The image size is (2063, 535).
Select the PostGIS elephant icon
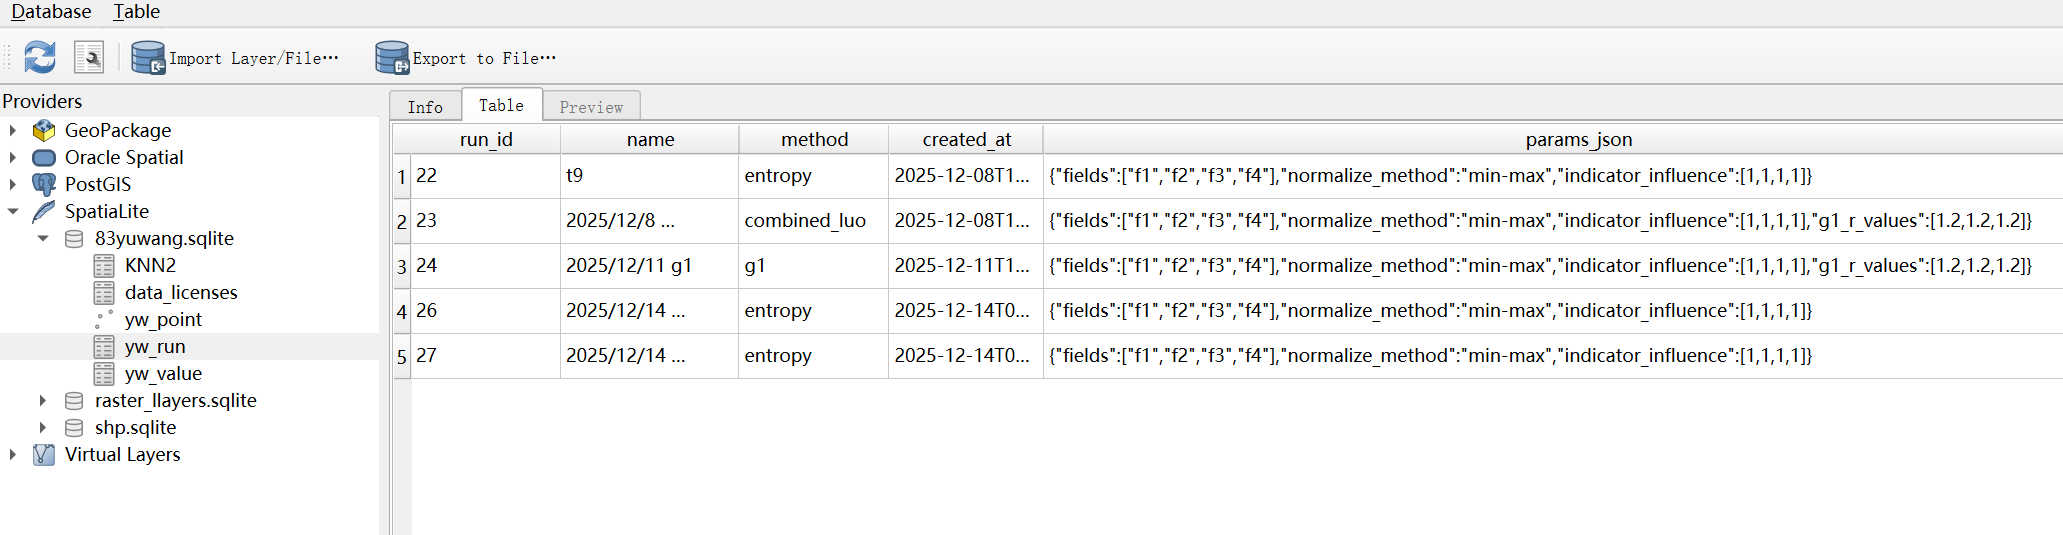[x=44, y=184]
